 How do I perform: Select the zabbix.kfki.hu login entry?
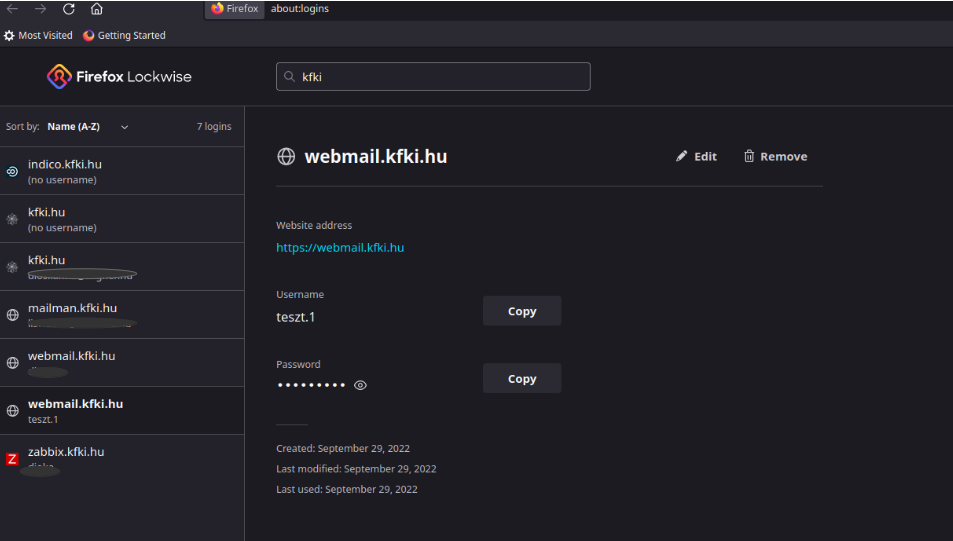click(x=122, y=459)
